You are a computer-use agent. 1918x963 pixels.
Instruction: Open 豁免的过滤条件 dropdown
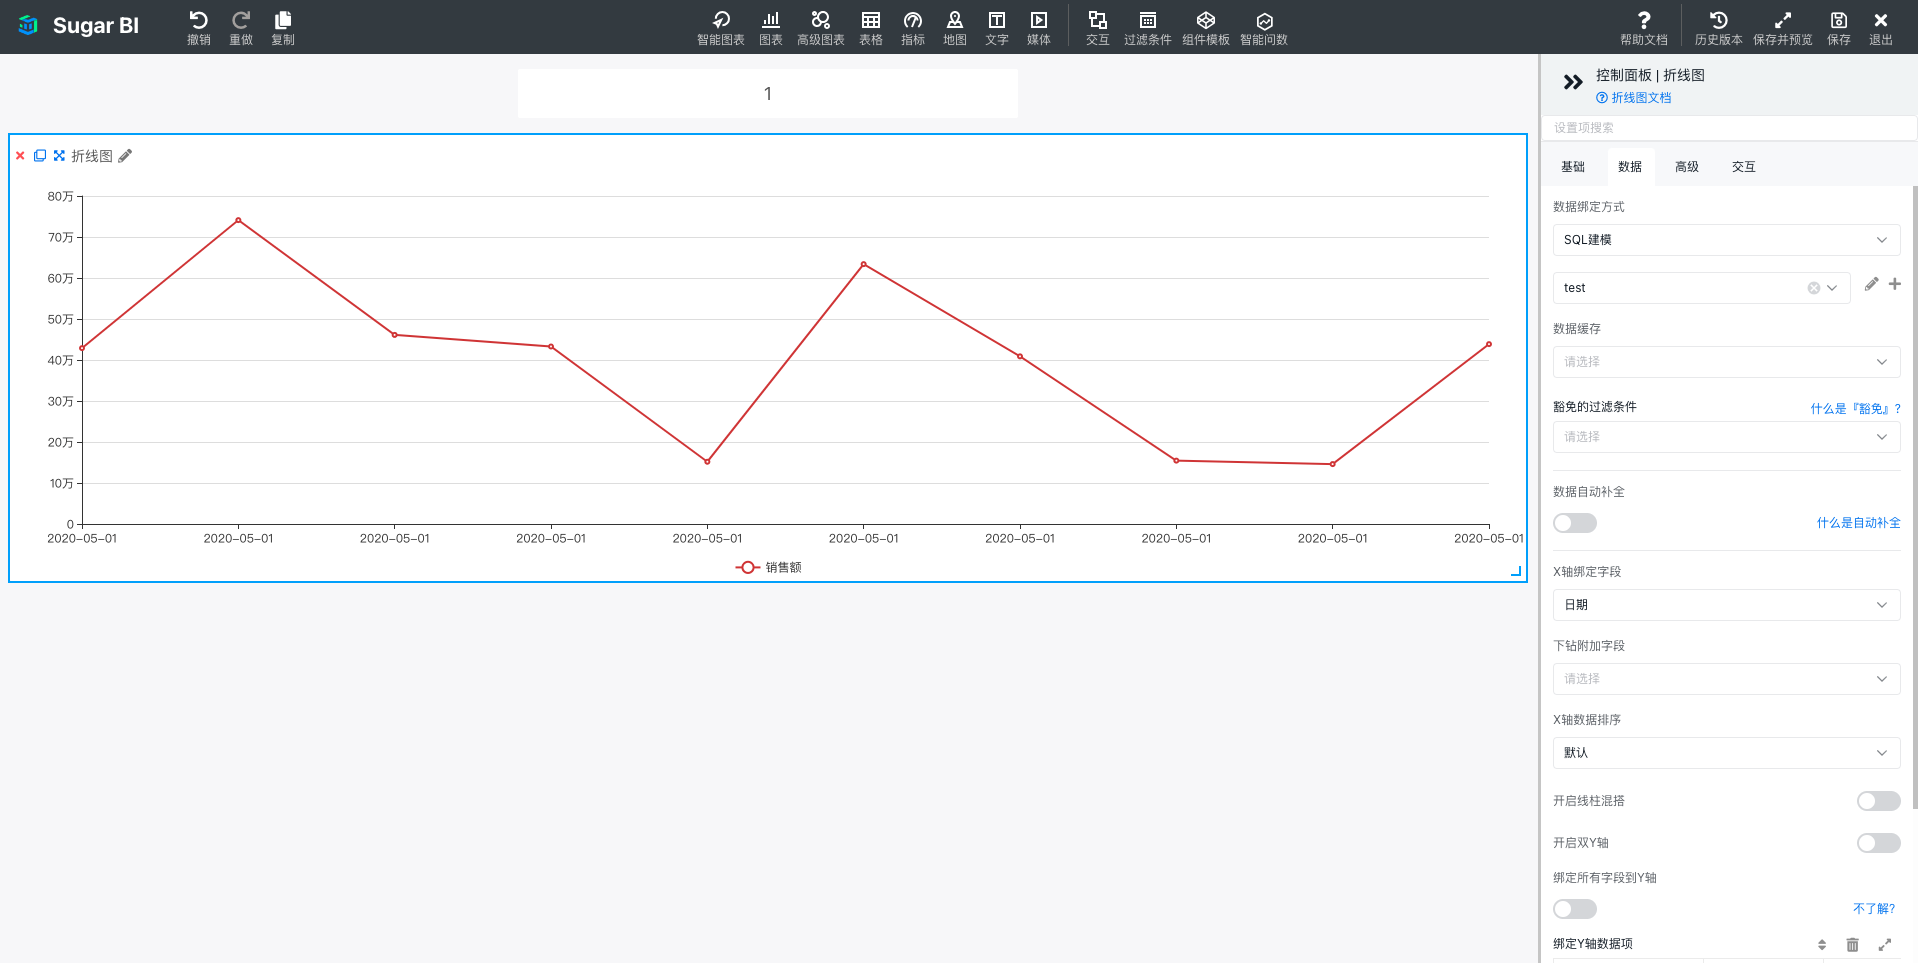pyautogui.click(x=1727, y=437)
